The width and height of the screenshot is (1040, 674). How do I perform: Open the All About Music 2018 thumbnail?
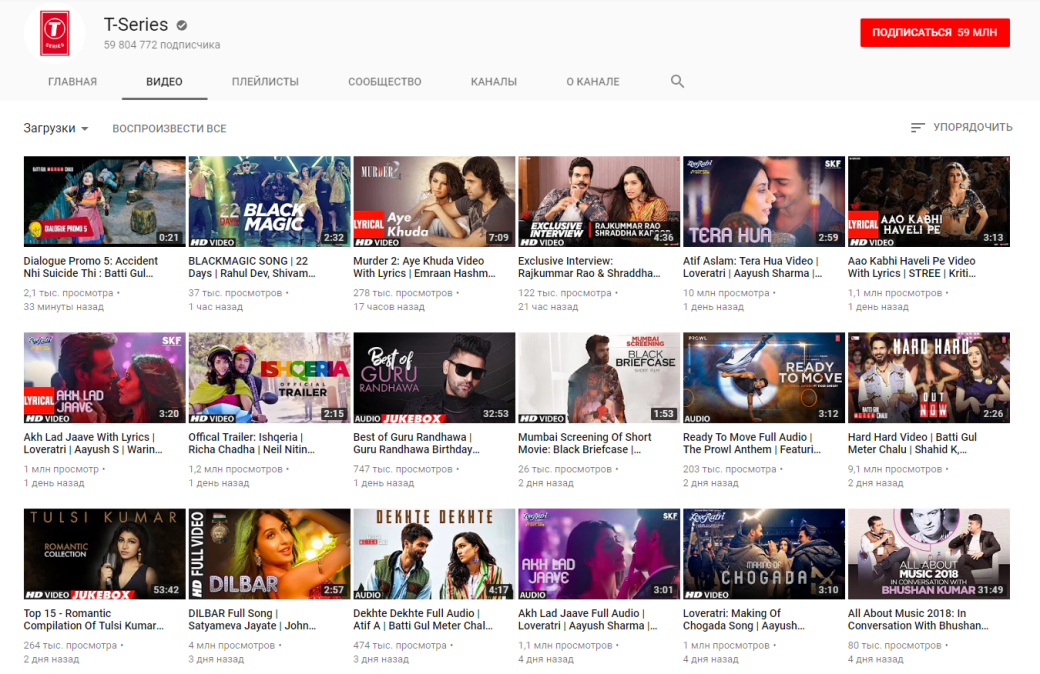pyautogui.click(x=929, y=554)
